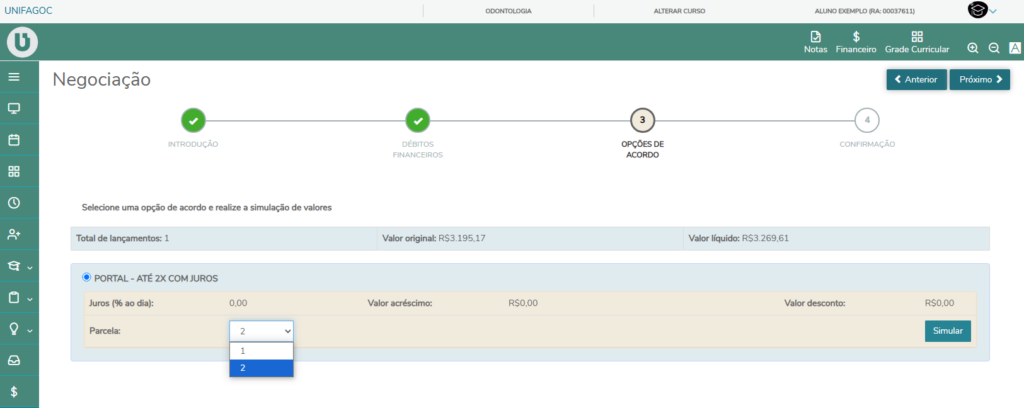Click the Simular button
1024x408 pixels.
tap(947, 331)
